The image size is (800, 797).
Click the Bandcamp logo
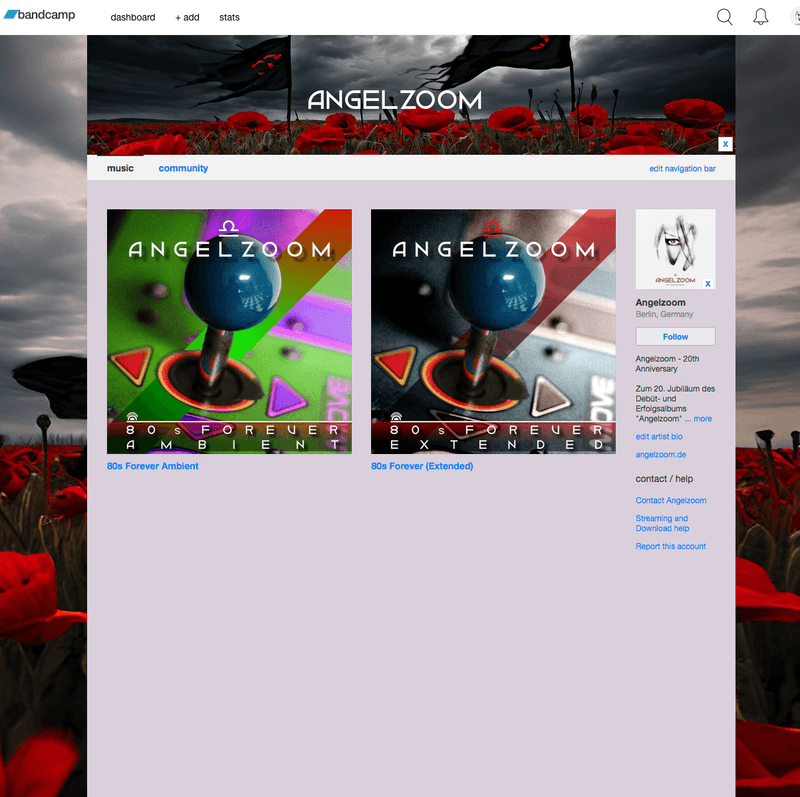39,15
